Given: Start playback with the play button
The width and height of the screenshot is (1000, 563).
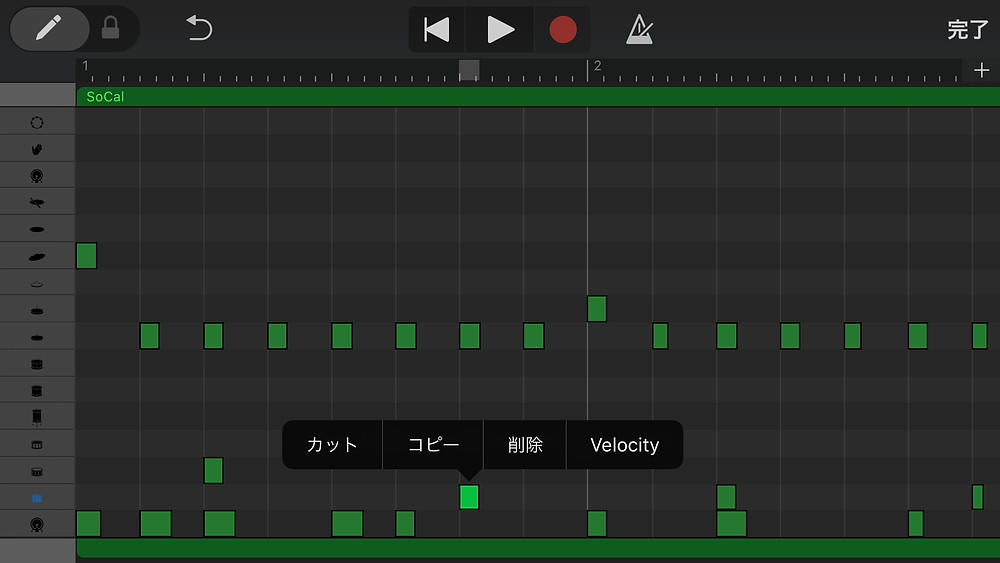Looking at the screenshot, I should coord(500,29).
